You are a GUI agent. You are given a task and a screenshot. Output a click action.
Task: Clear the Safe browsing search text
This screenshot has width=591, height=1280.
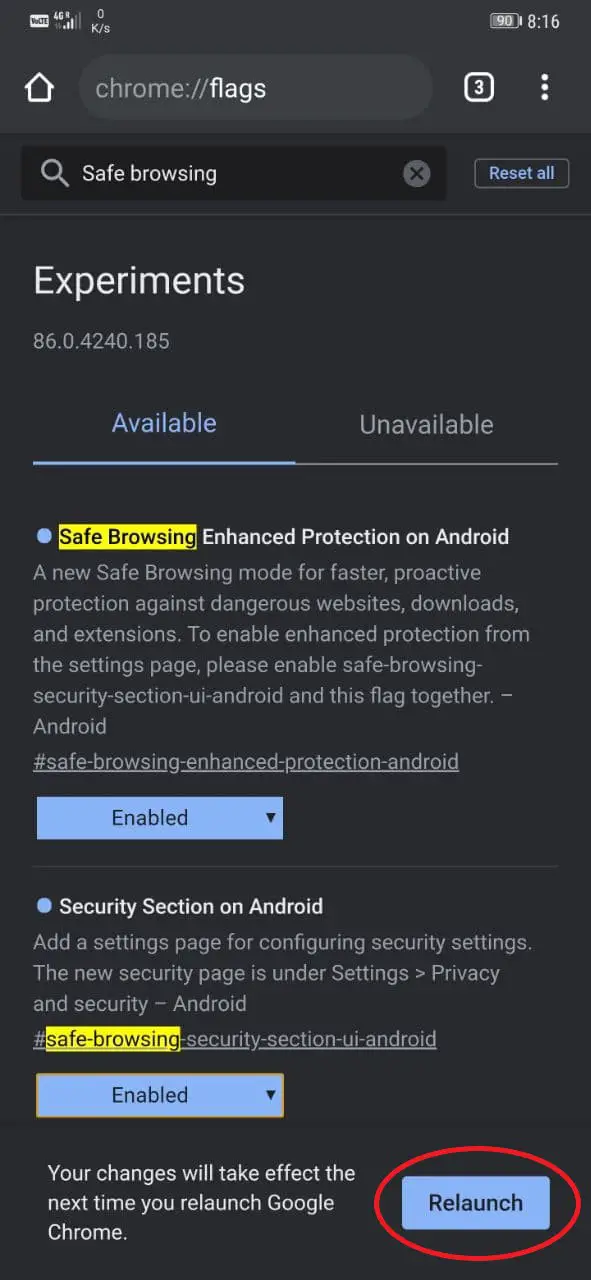point(416,174)
